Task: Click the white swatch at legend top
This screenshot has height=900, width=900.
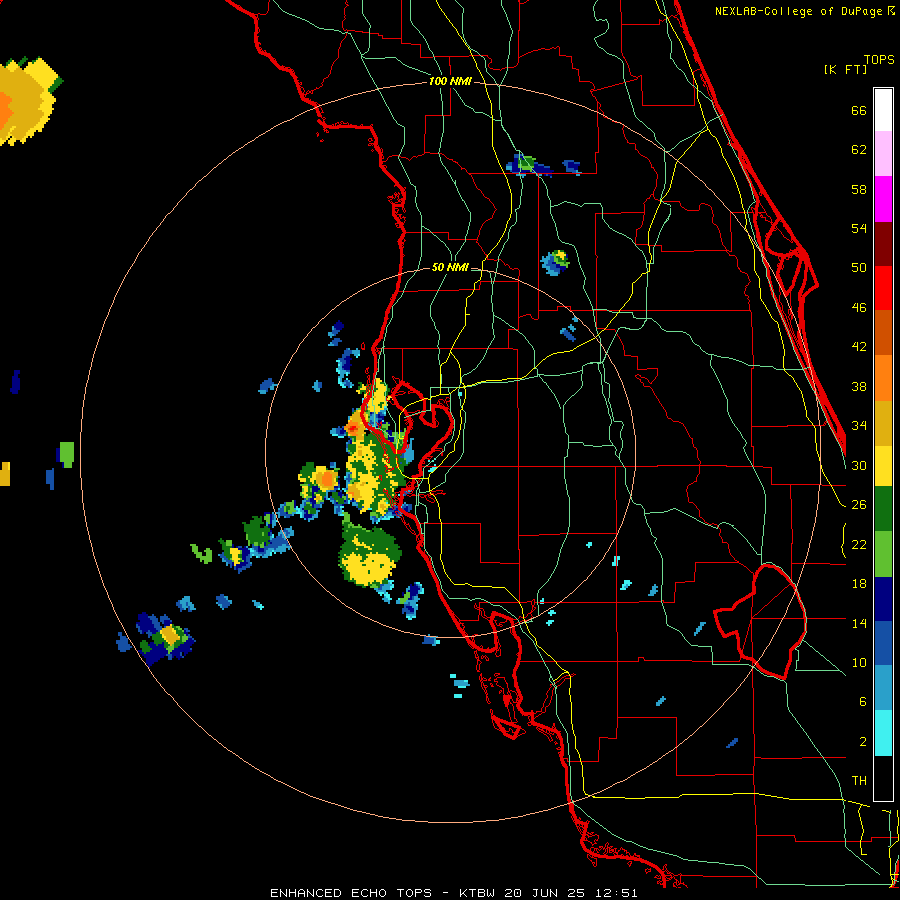Action: 883,110
